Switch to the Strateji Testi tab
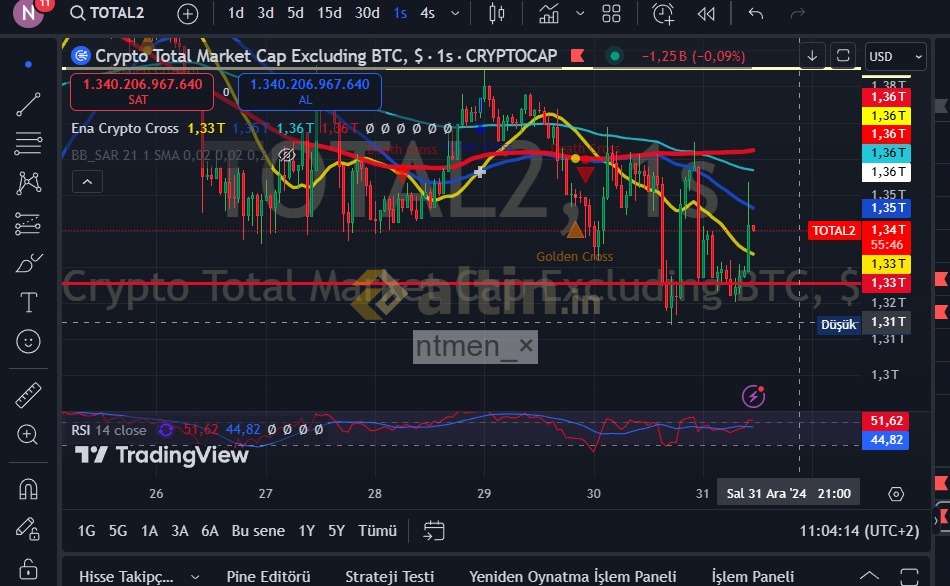950x586 pixels. [x=389, y=577]
